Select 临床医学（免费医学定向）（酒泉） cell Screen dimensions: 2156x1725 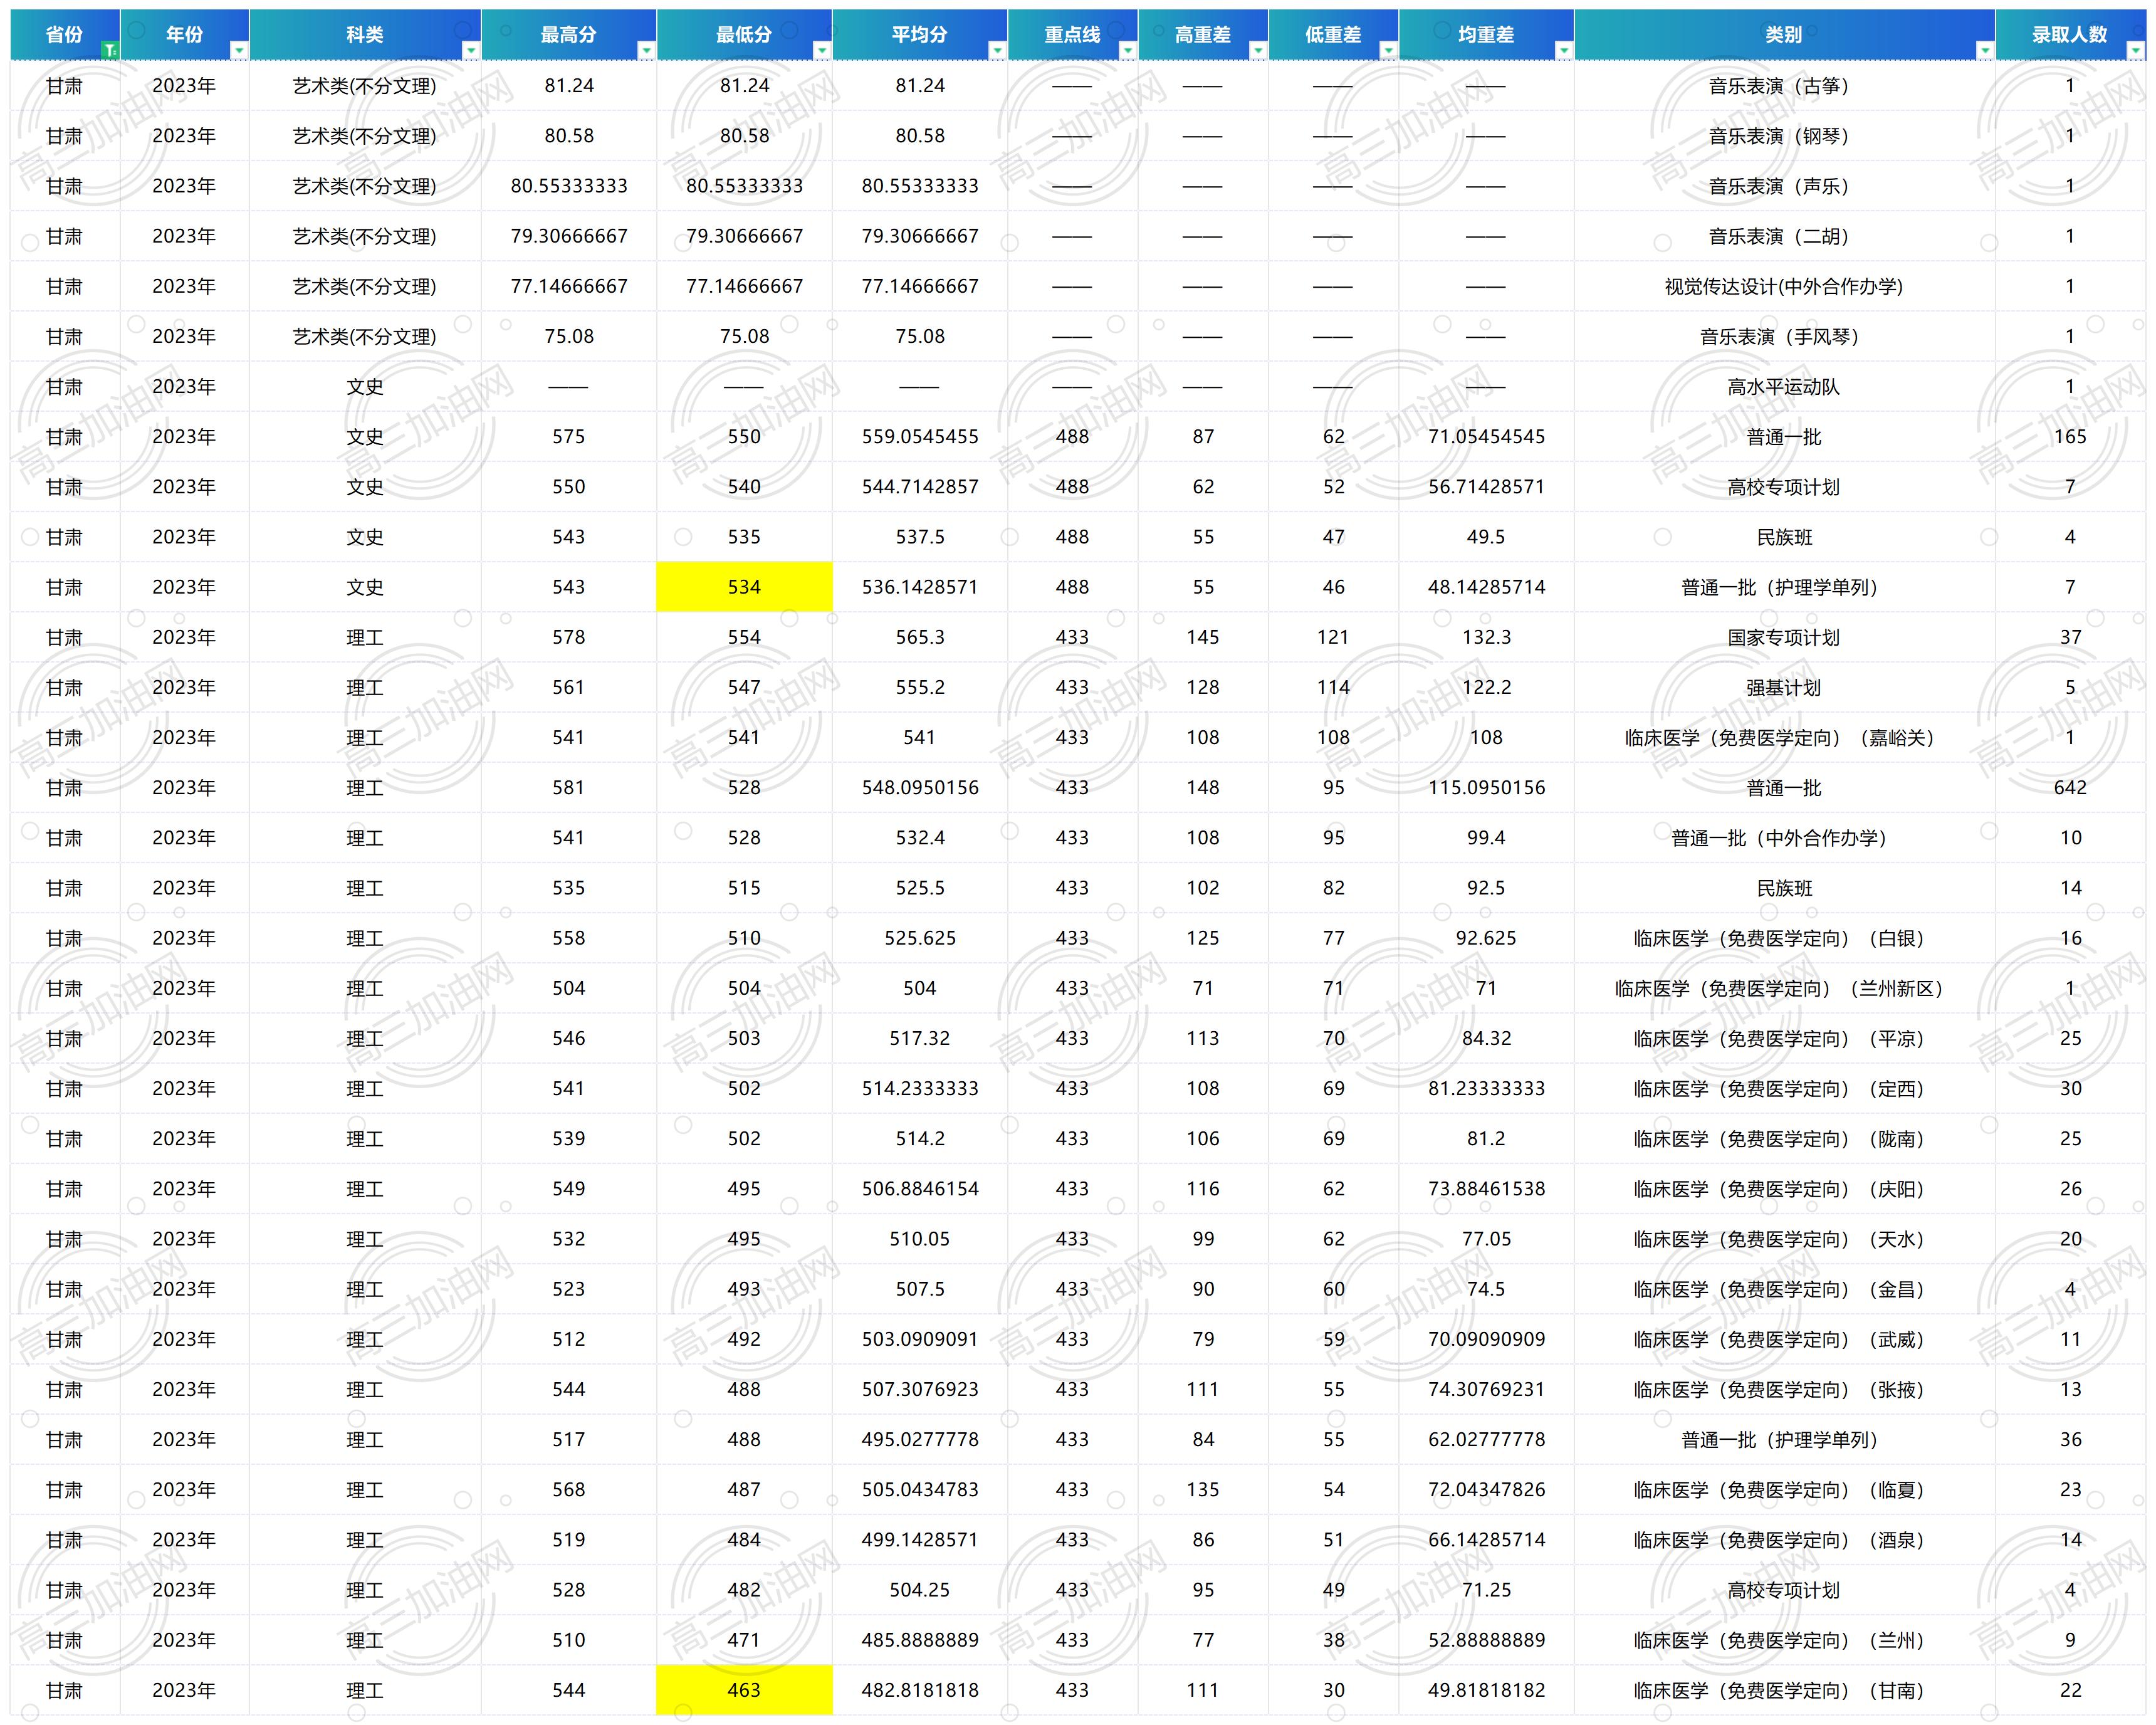pos(1784,1540)
